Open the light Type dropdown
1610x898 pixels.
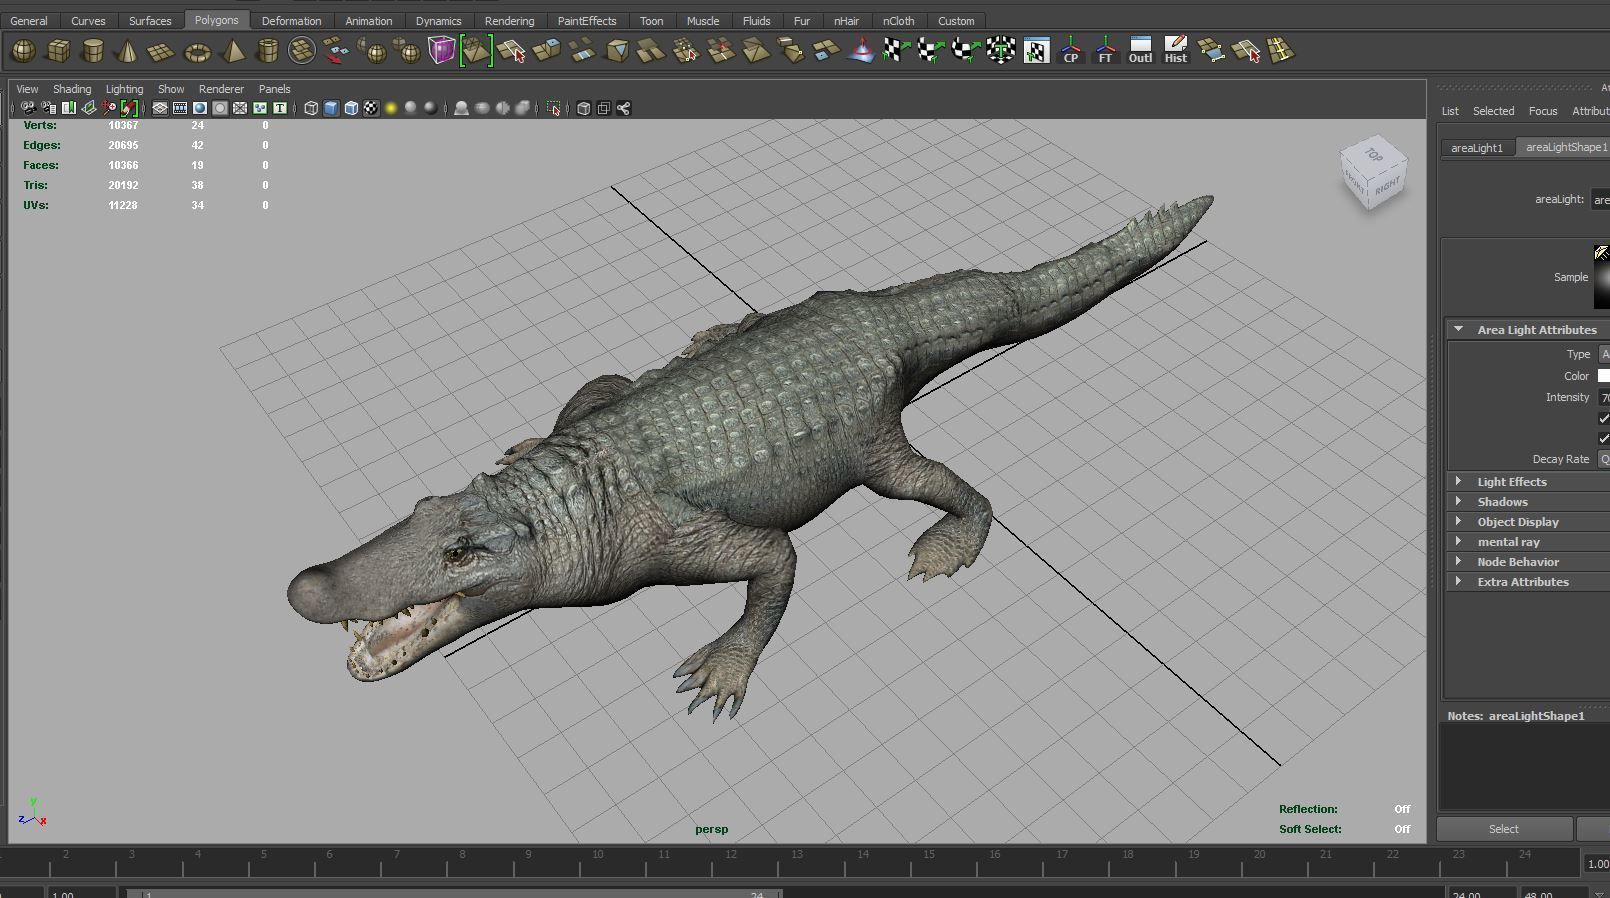[x=1604, y=354]
